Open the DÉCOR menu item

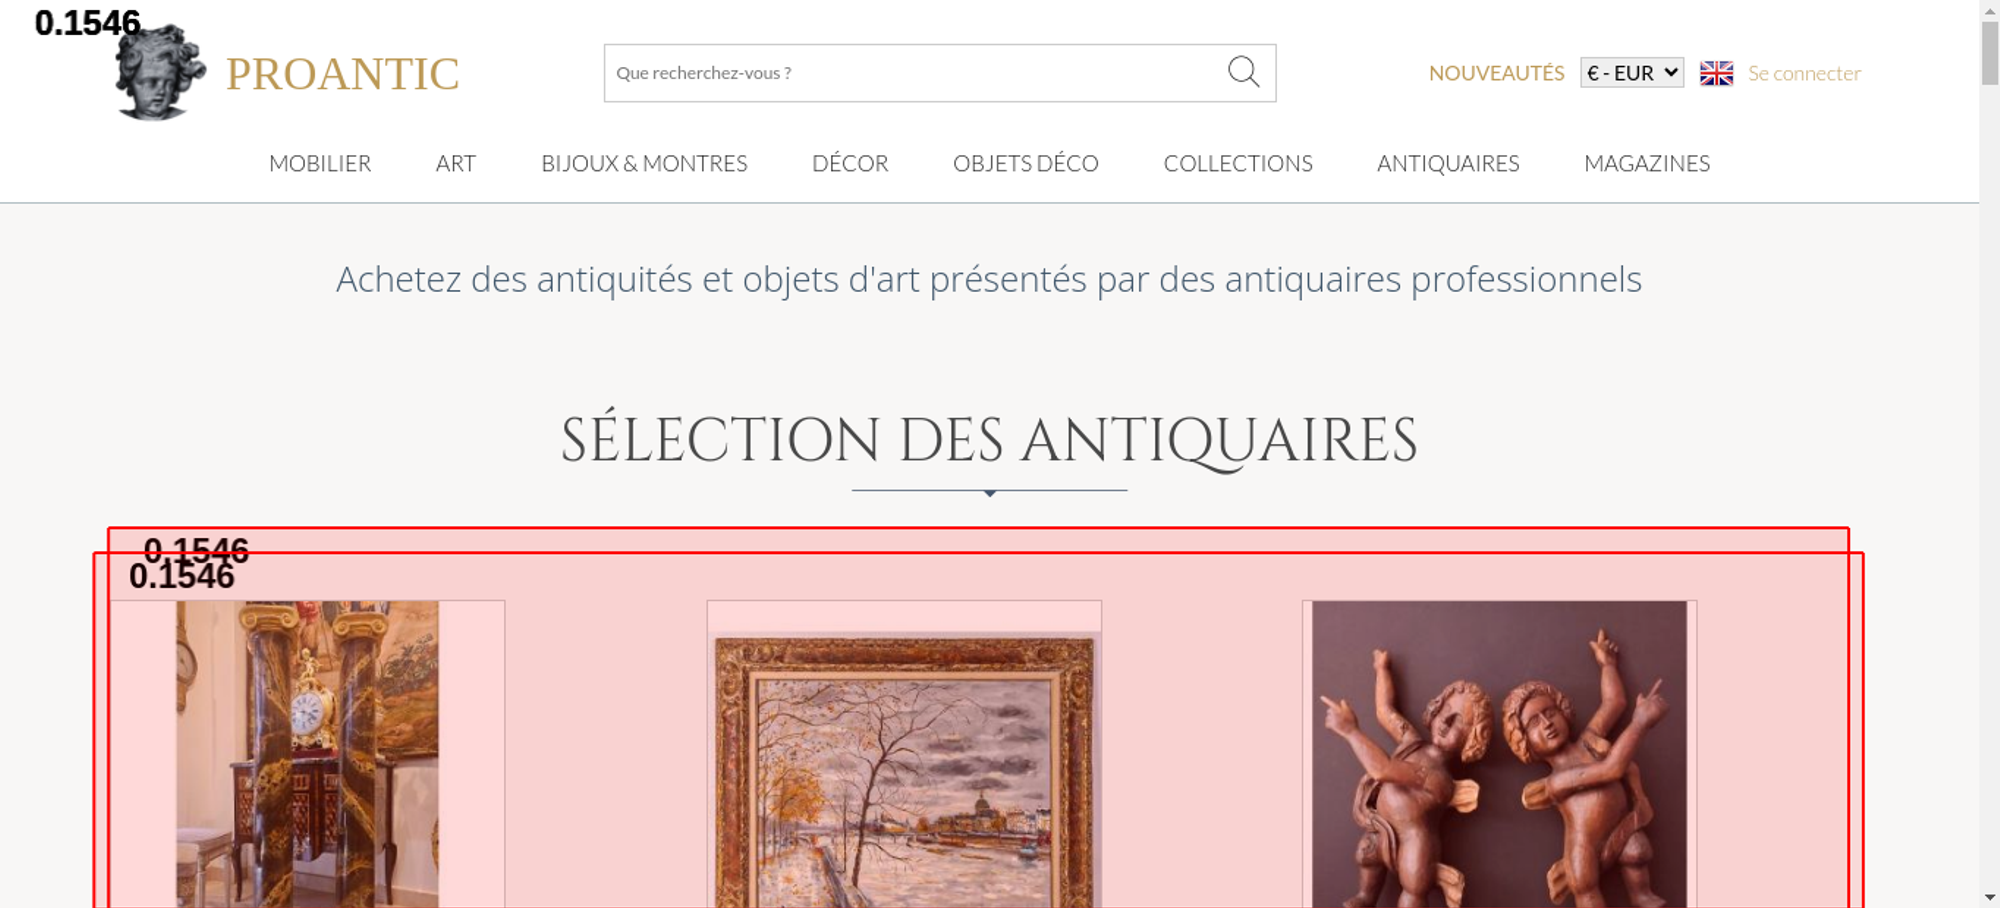click(850, 163)
